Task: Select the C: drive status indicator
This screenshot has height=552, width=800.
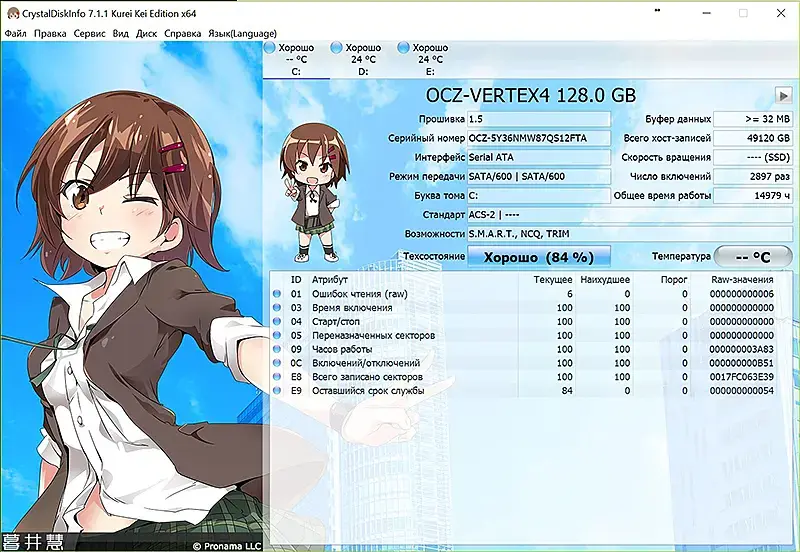Action: coord(269,47)
